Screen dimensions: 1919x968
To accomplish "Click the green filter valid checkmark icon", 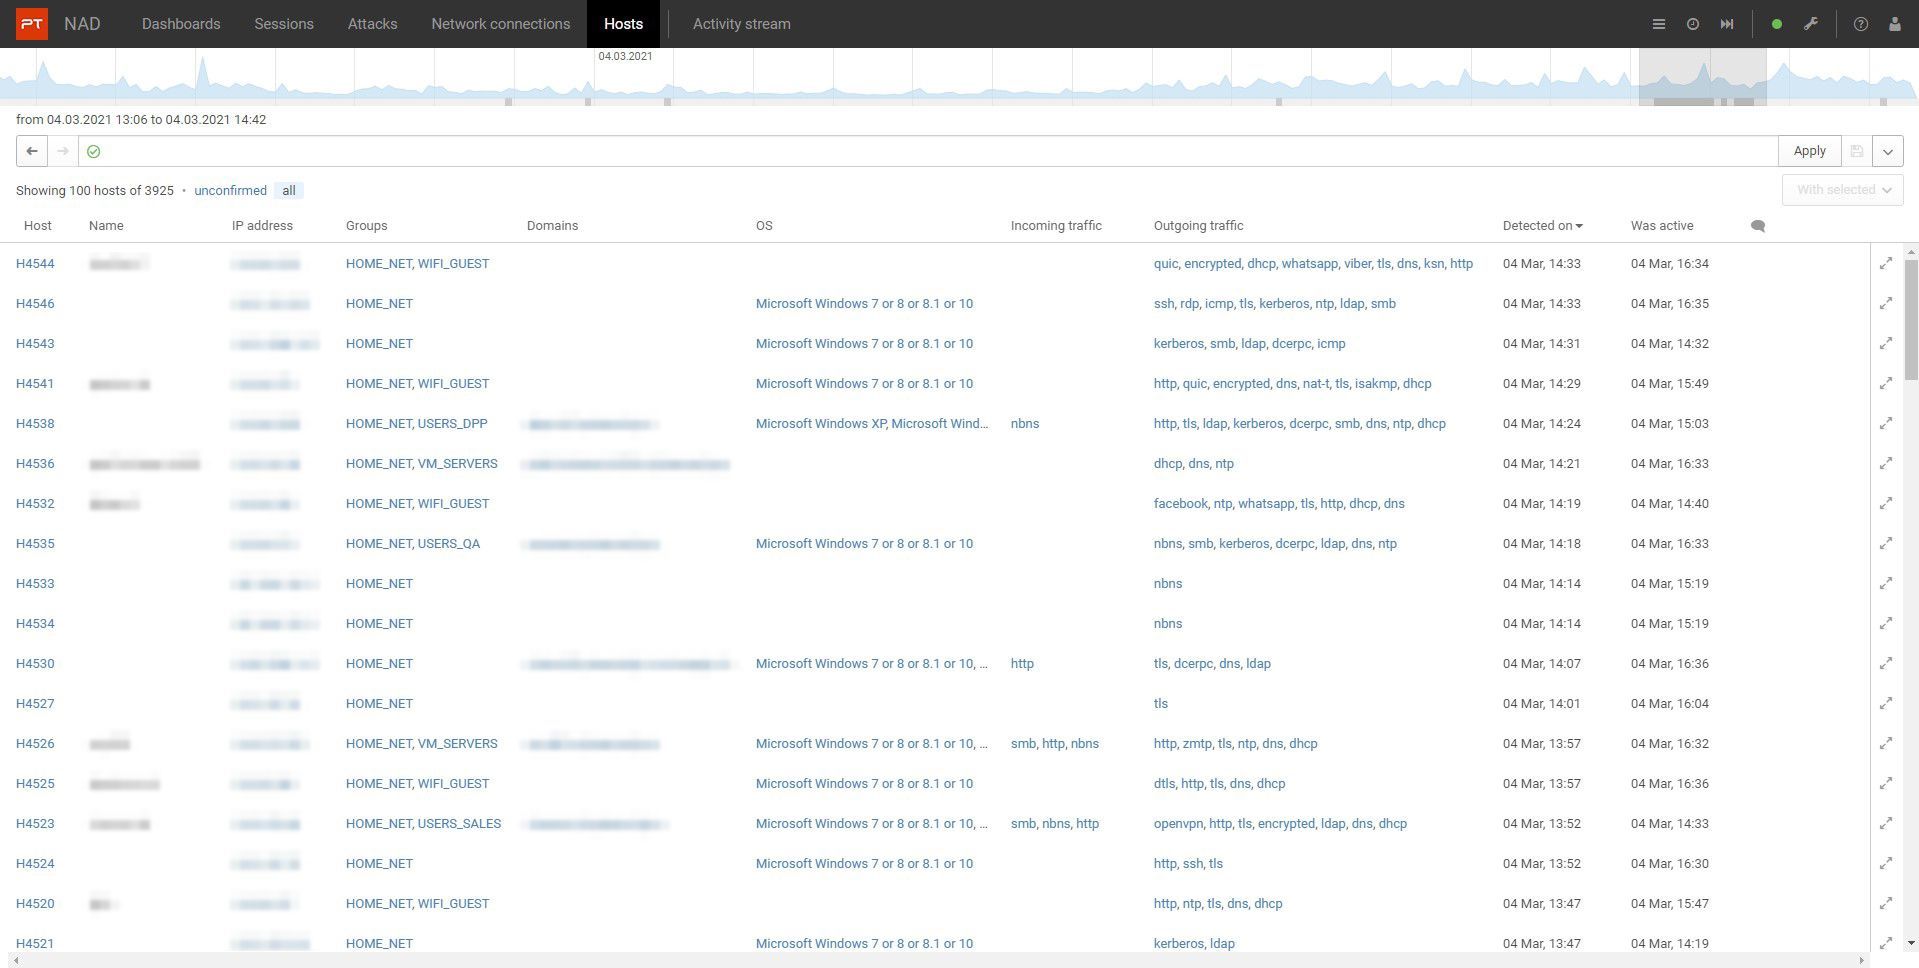I will pyautogui.click(x=93, y=151).
